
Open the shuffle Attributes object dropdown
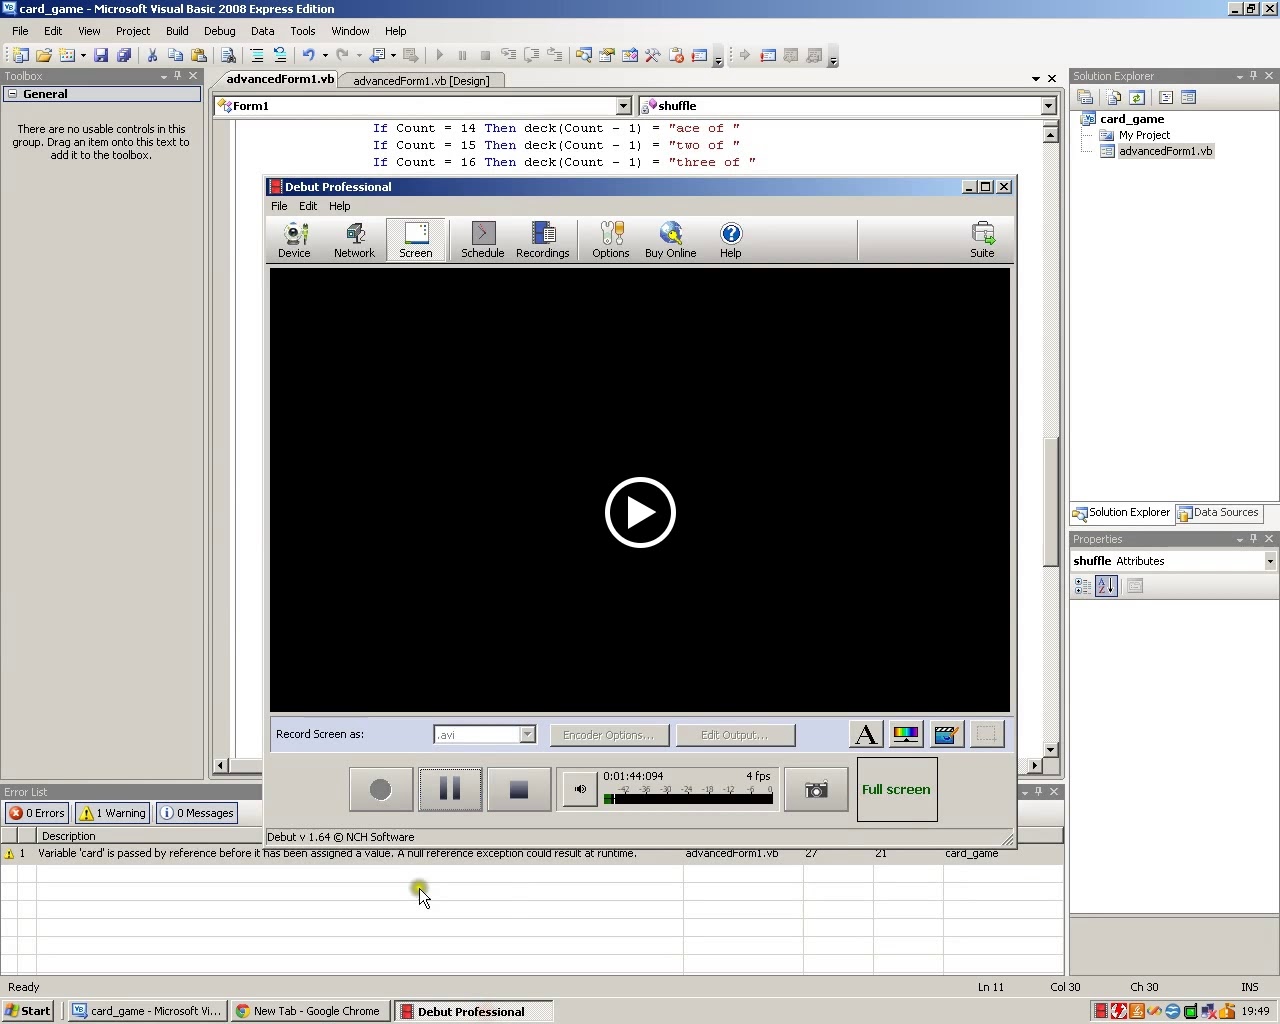pyautogui.click(x=1270, y=561)
